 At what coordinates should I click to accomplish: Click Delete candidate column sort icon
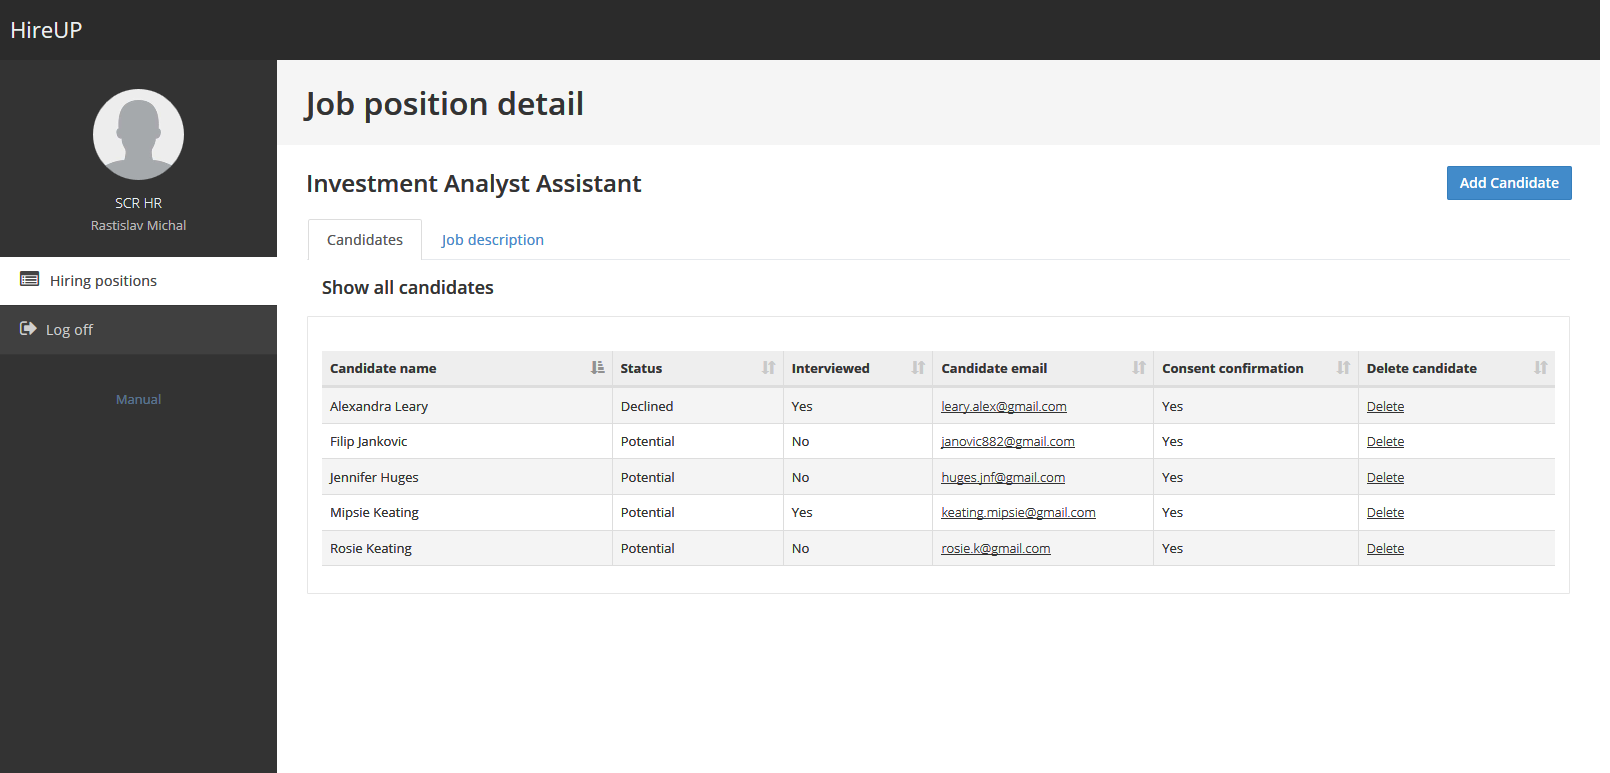[x=1540, y=368]
